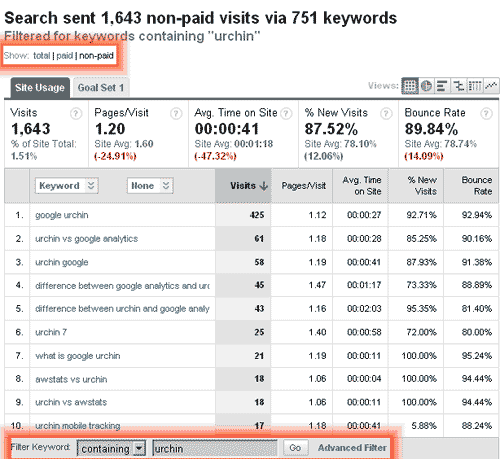
Task: Open help icon beside % New Visits
Action: (x=386, y=114)
